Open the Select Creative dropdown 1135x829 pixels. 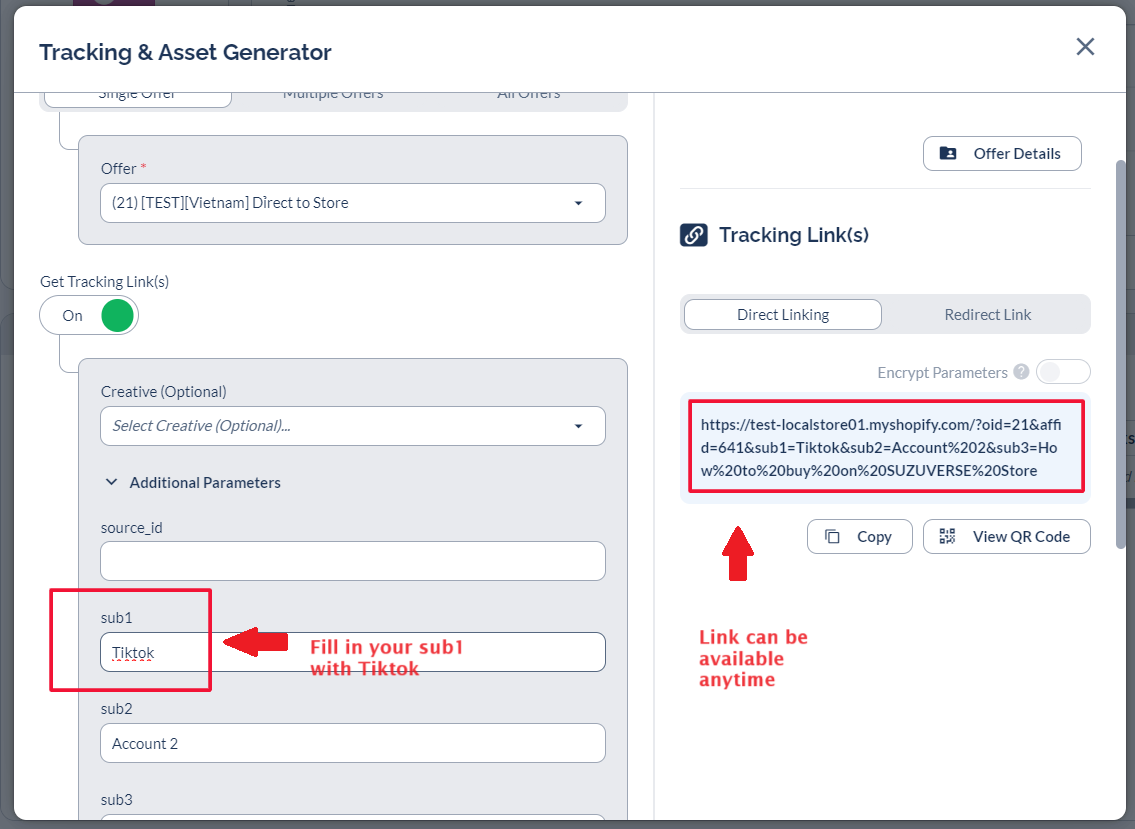point(352,426)
